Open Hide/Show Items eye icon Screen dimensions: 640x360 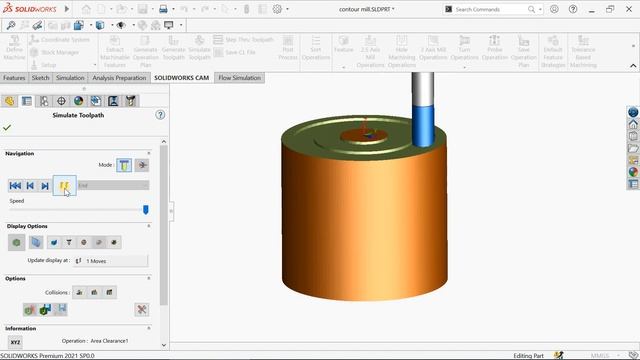(x=121, y=25)
